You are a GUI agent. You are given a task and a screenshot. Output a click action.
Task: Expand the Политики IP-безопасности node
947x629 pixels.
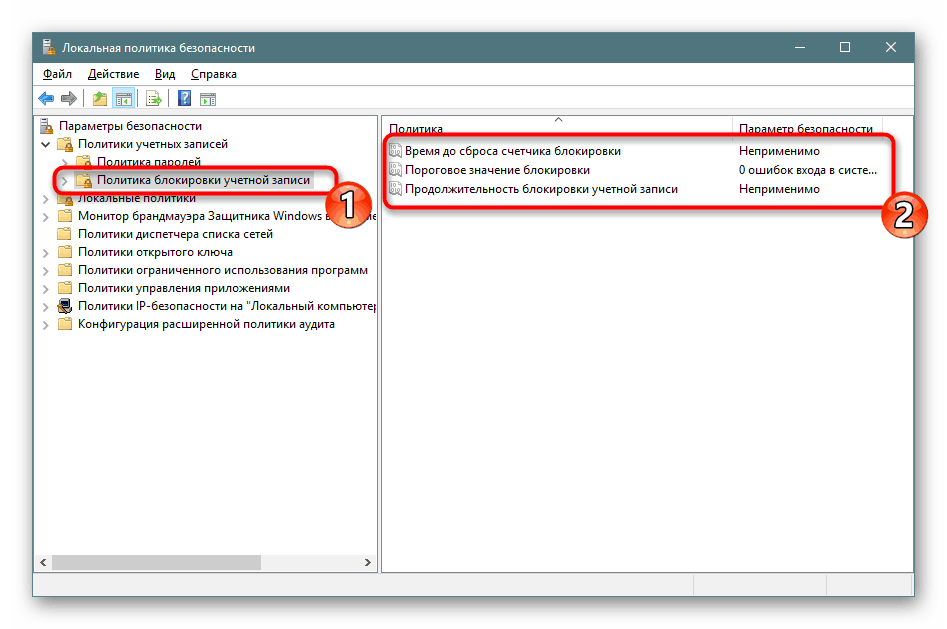click(45, 307)
